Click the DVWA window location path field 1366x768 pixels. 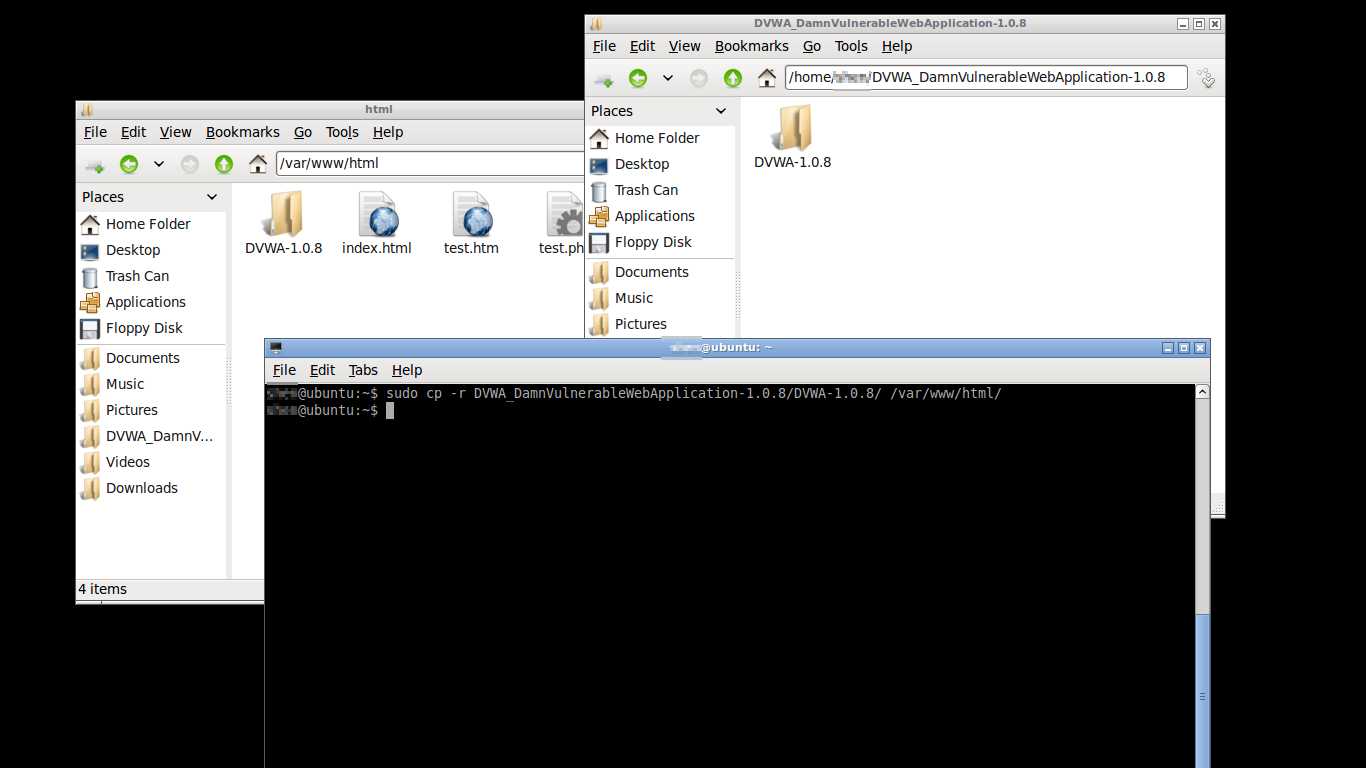coord(986,77)
